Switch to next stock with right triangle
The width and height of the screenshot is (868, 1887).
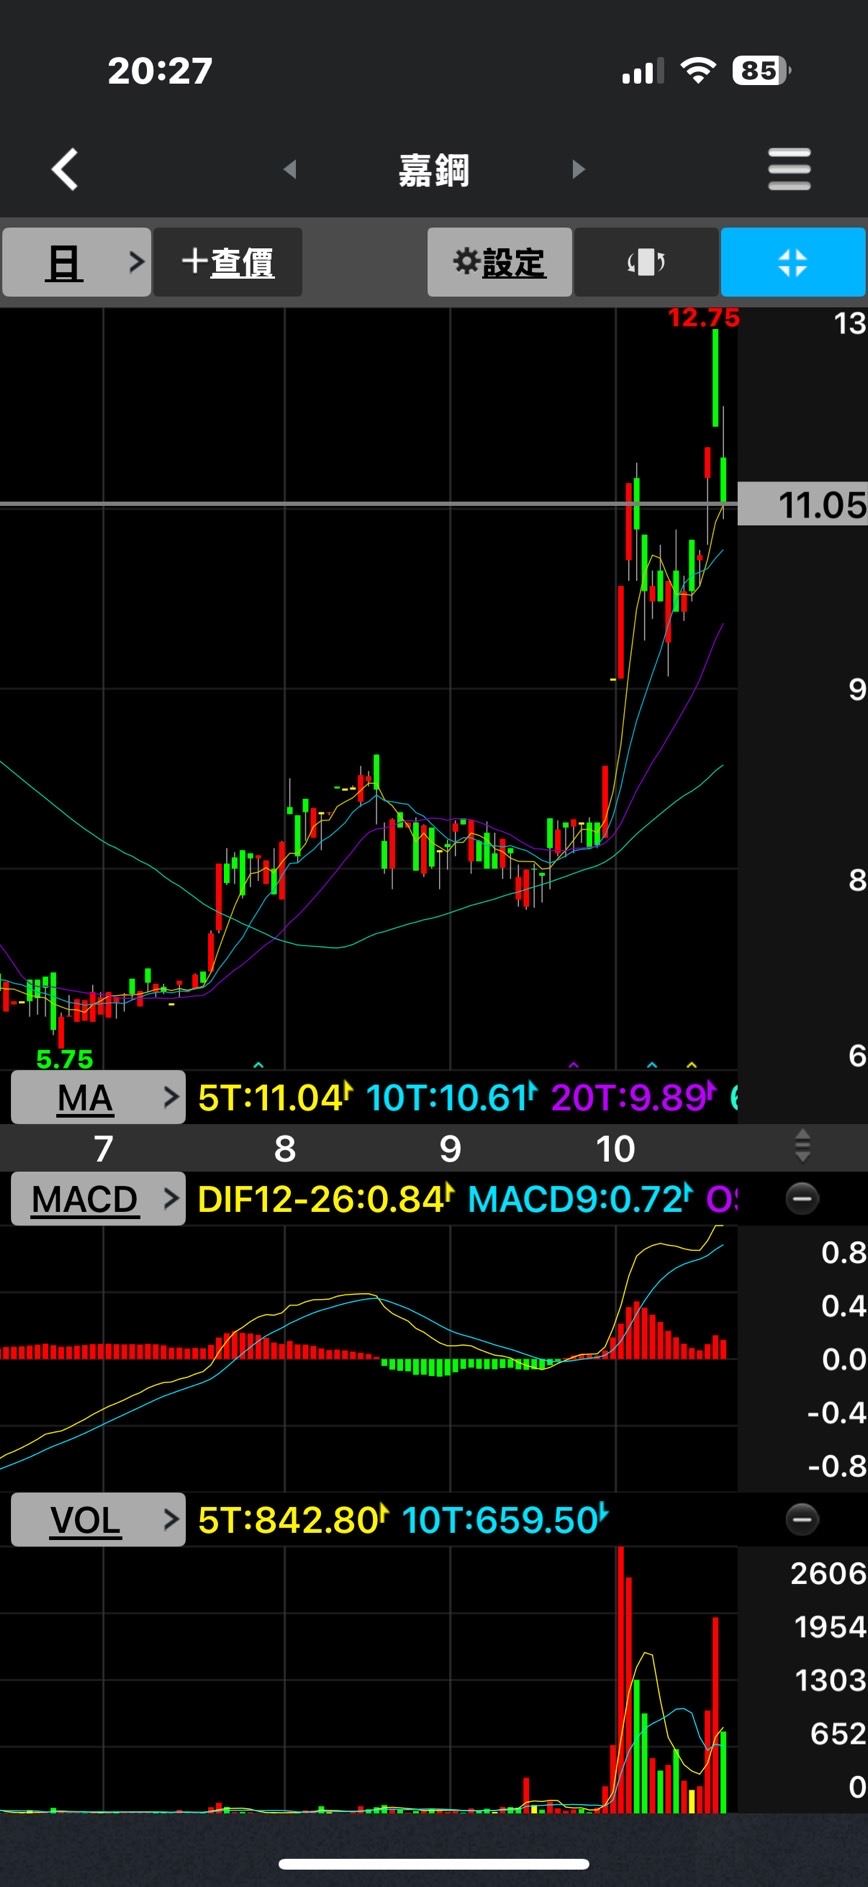coord(578,169)
